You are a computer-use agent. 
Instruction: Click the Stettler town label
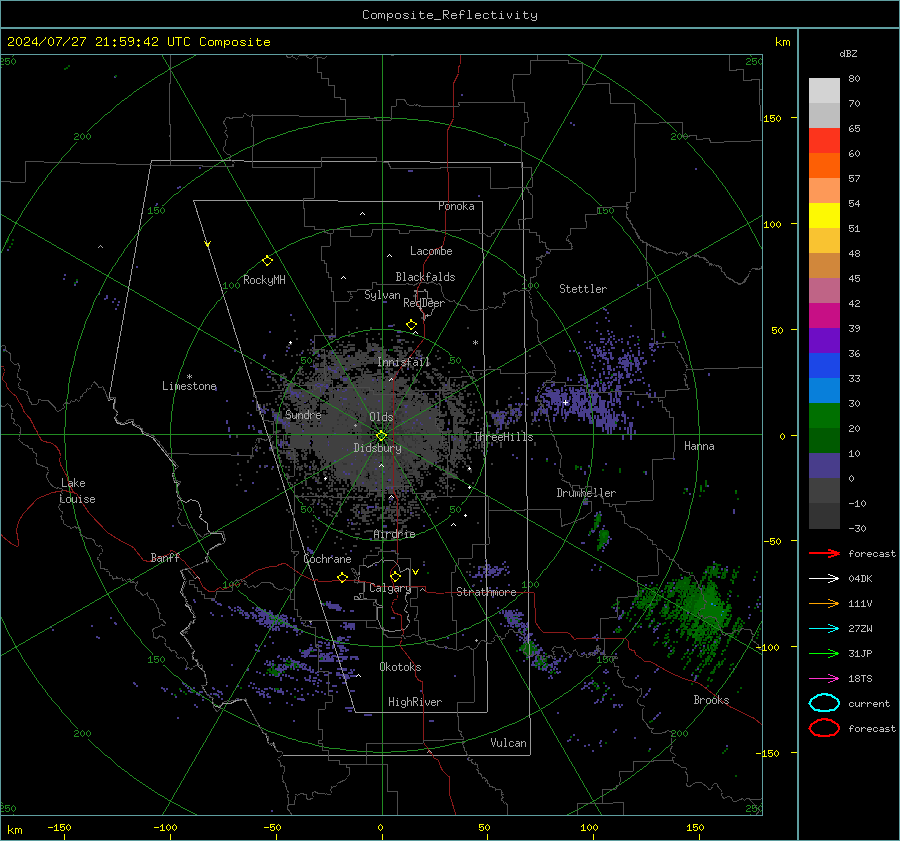click(x=583, y=289)
